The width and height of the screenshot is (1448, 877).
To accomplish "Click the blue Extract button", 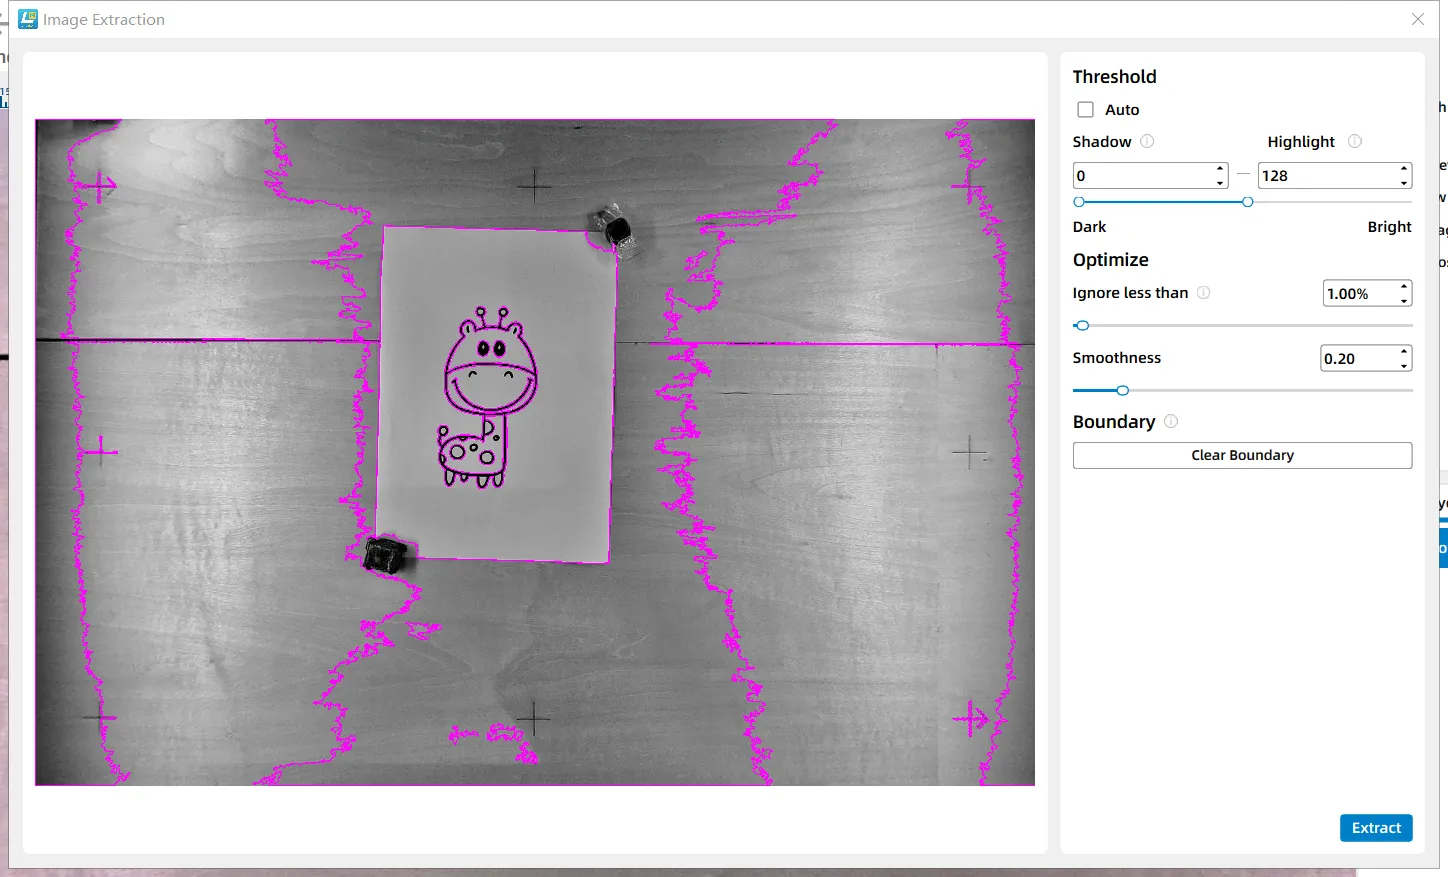I will point(1375,828).
